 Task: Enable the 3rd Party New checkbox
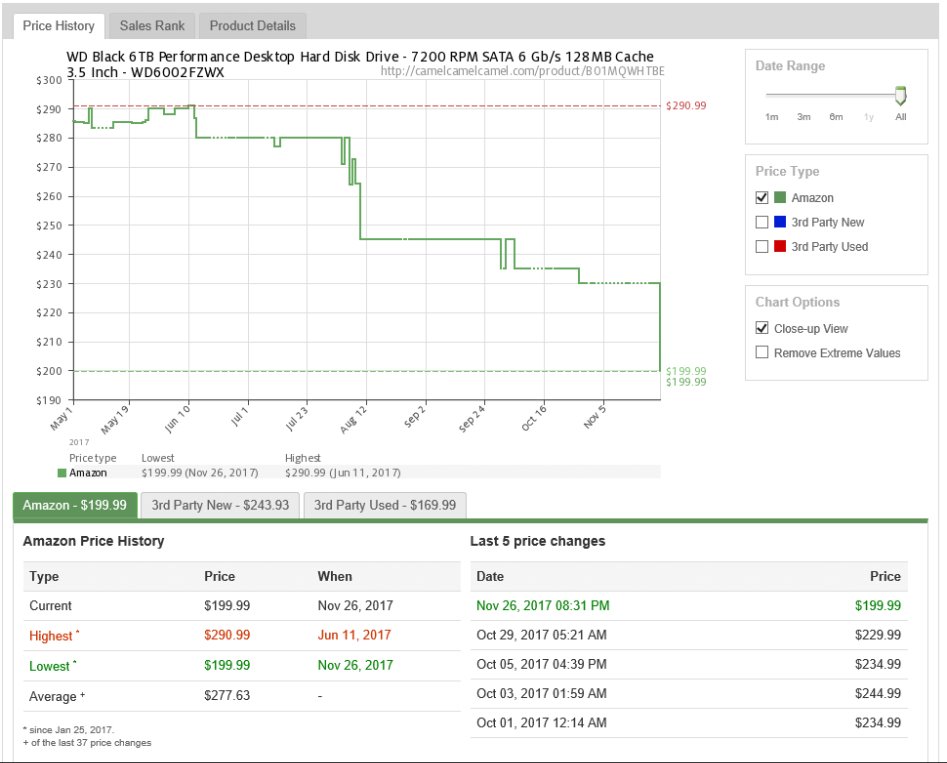pyautogui.click(x=762, y=222)
